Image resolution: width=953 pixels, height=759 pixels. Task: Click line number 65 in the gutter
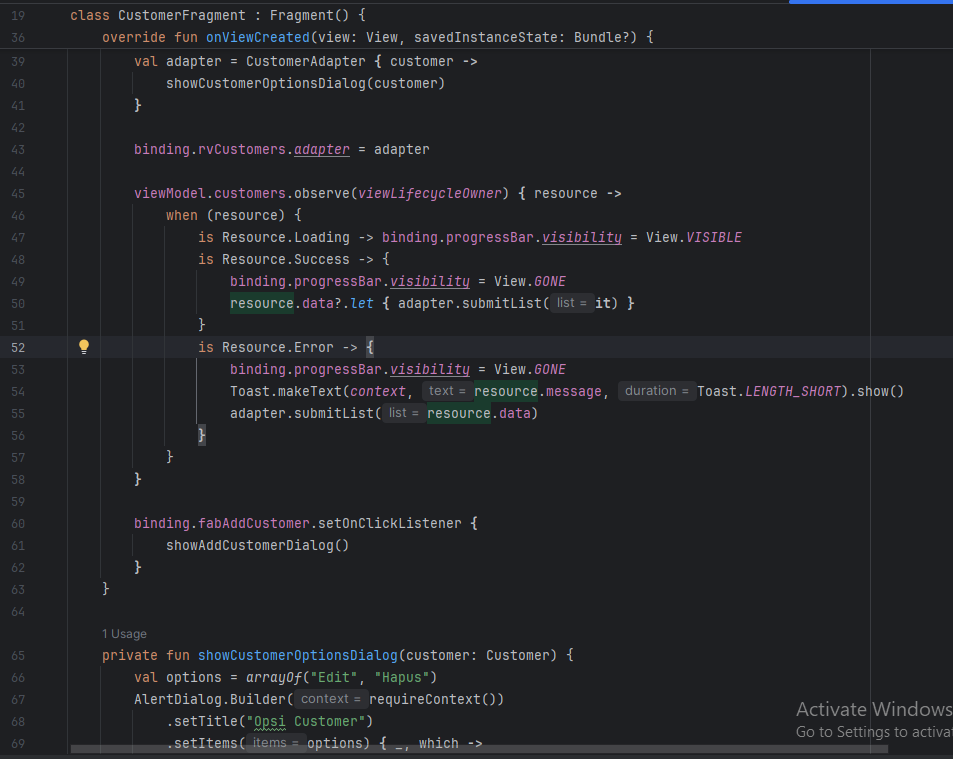pos(18,656)
